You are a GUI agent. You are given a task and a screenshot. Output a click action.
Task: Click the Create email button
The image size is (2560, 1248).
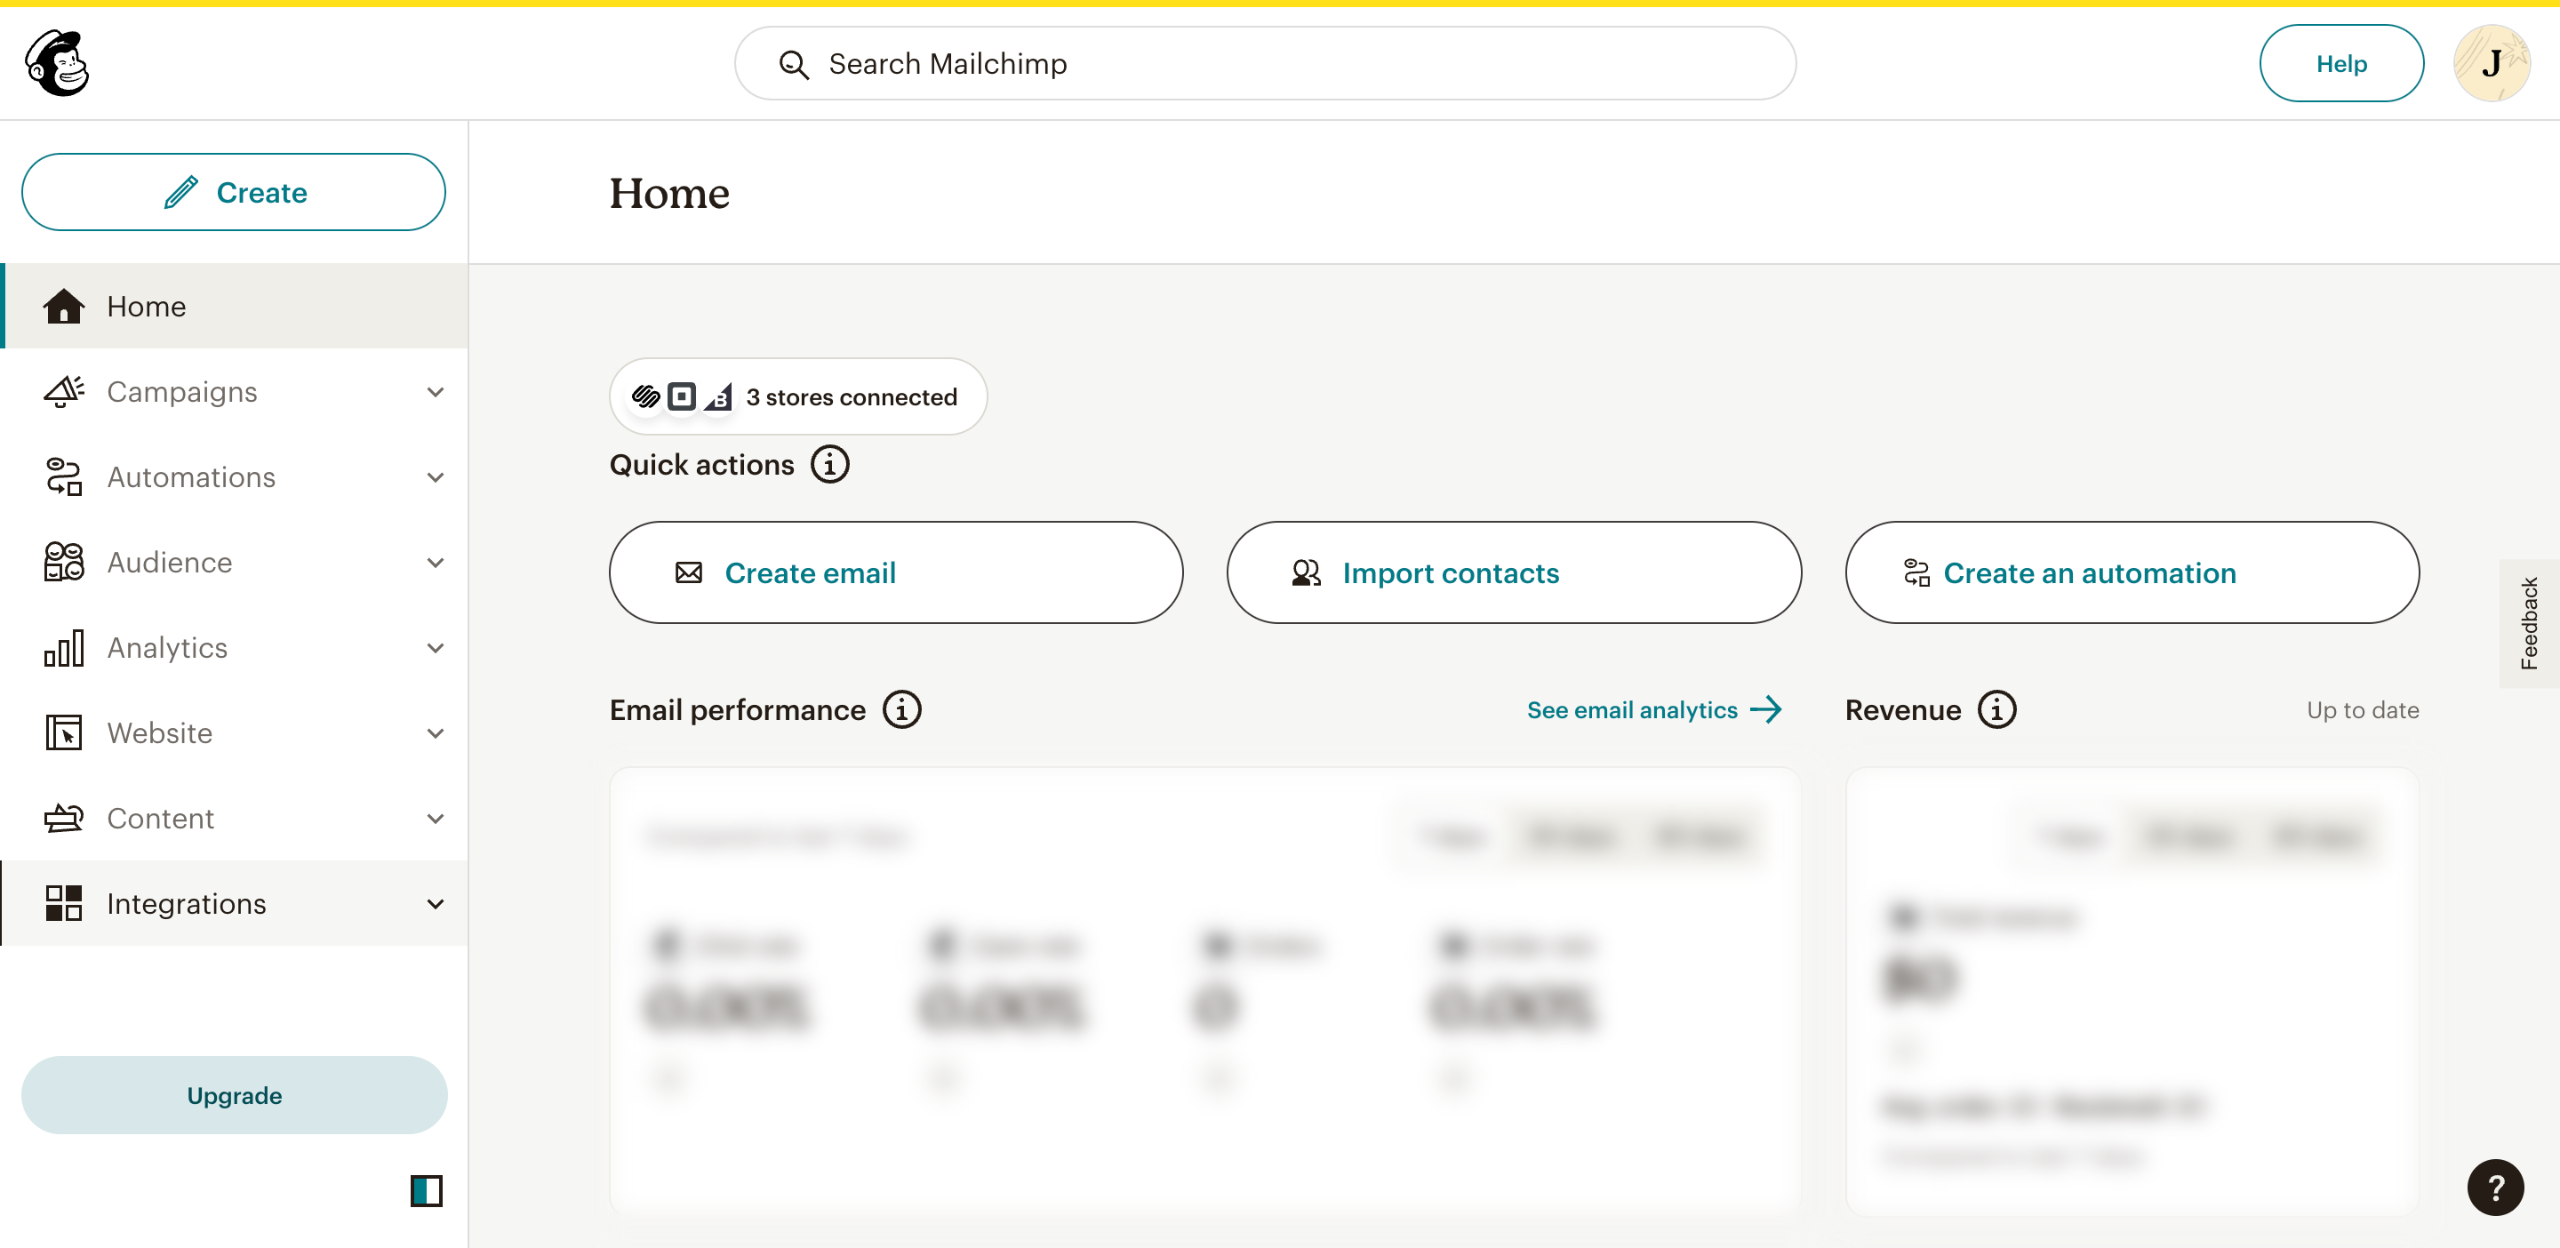(896, 573)
